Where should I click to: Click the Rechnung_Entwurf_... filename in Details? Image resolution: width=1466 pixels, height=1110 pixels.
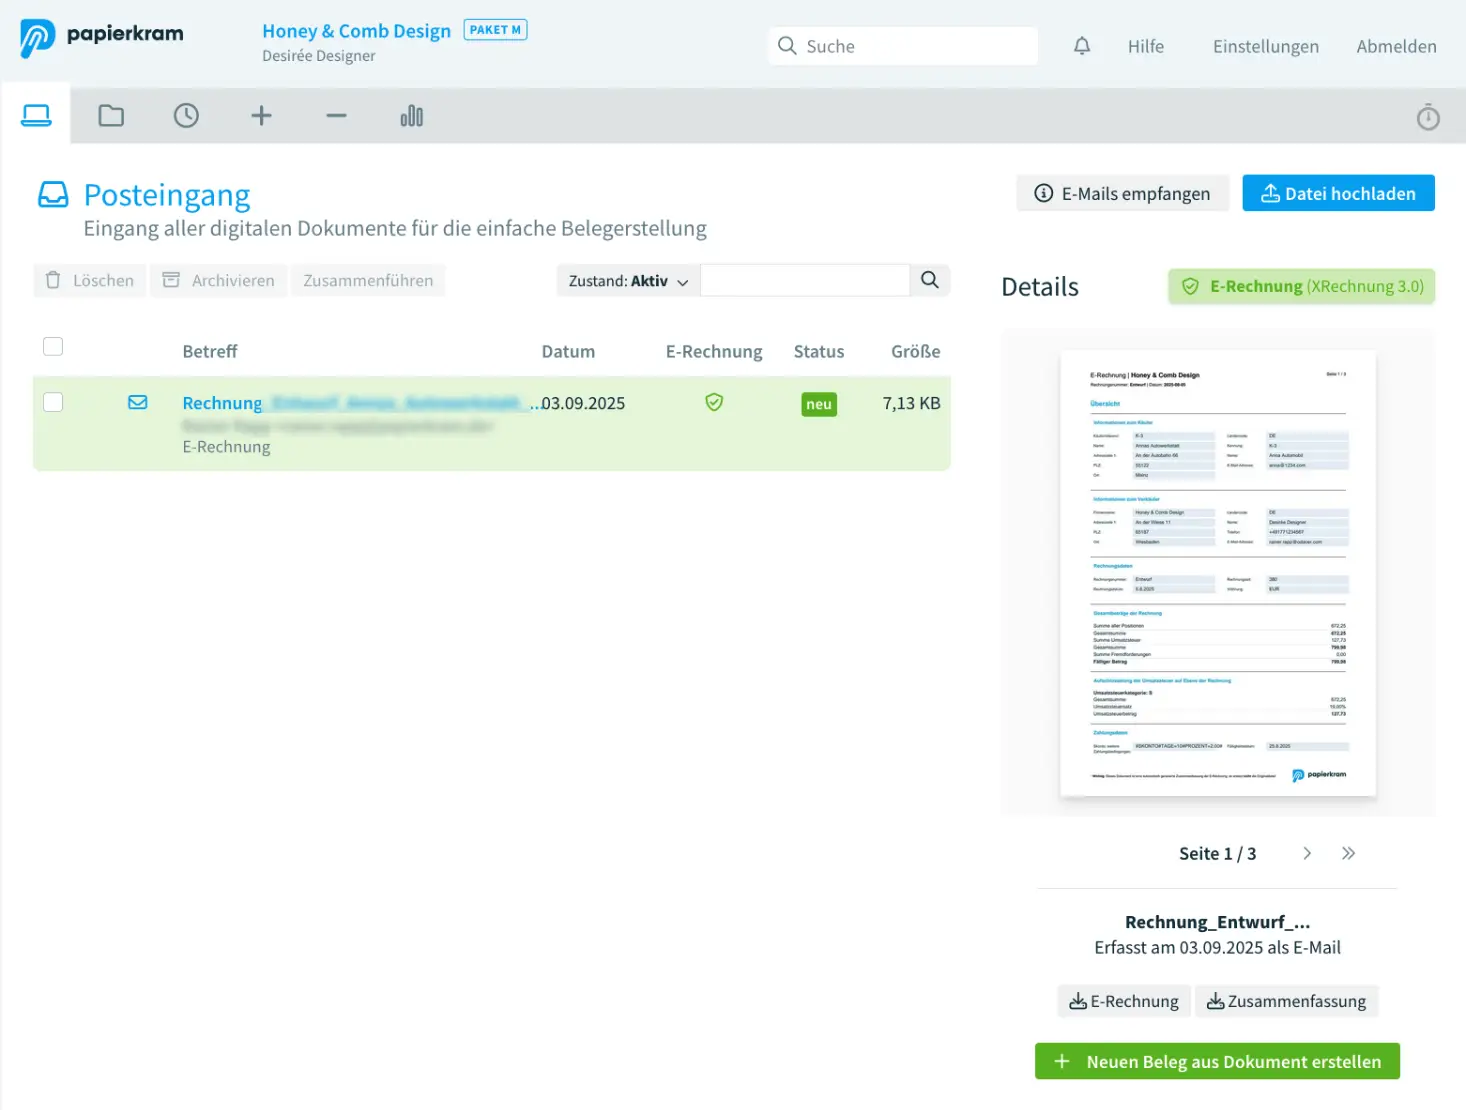[1217, 922]
